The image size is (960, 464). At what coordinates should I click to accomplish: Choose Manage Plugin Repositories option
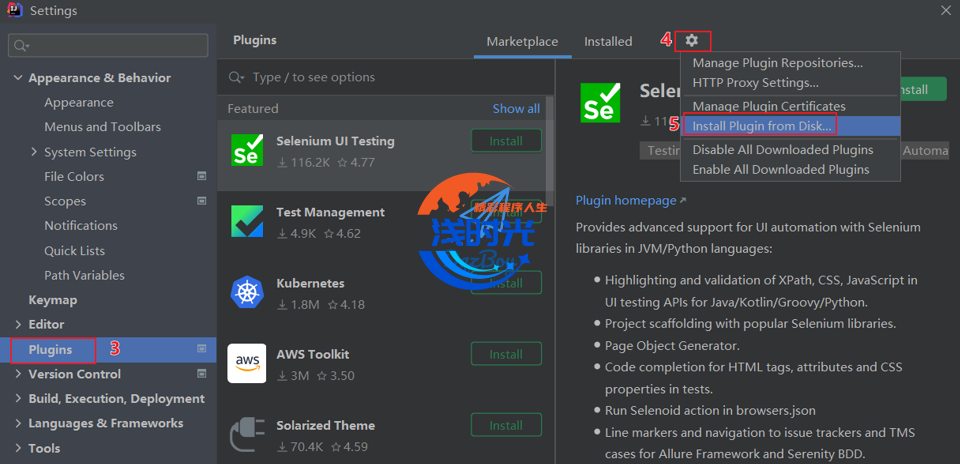[777, 63]
